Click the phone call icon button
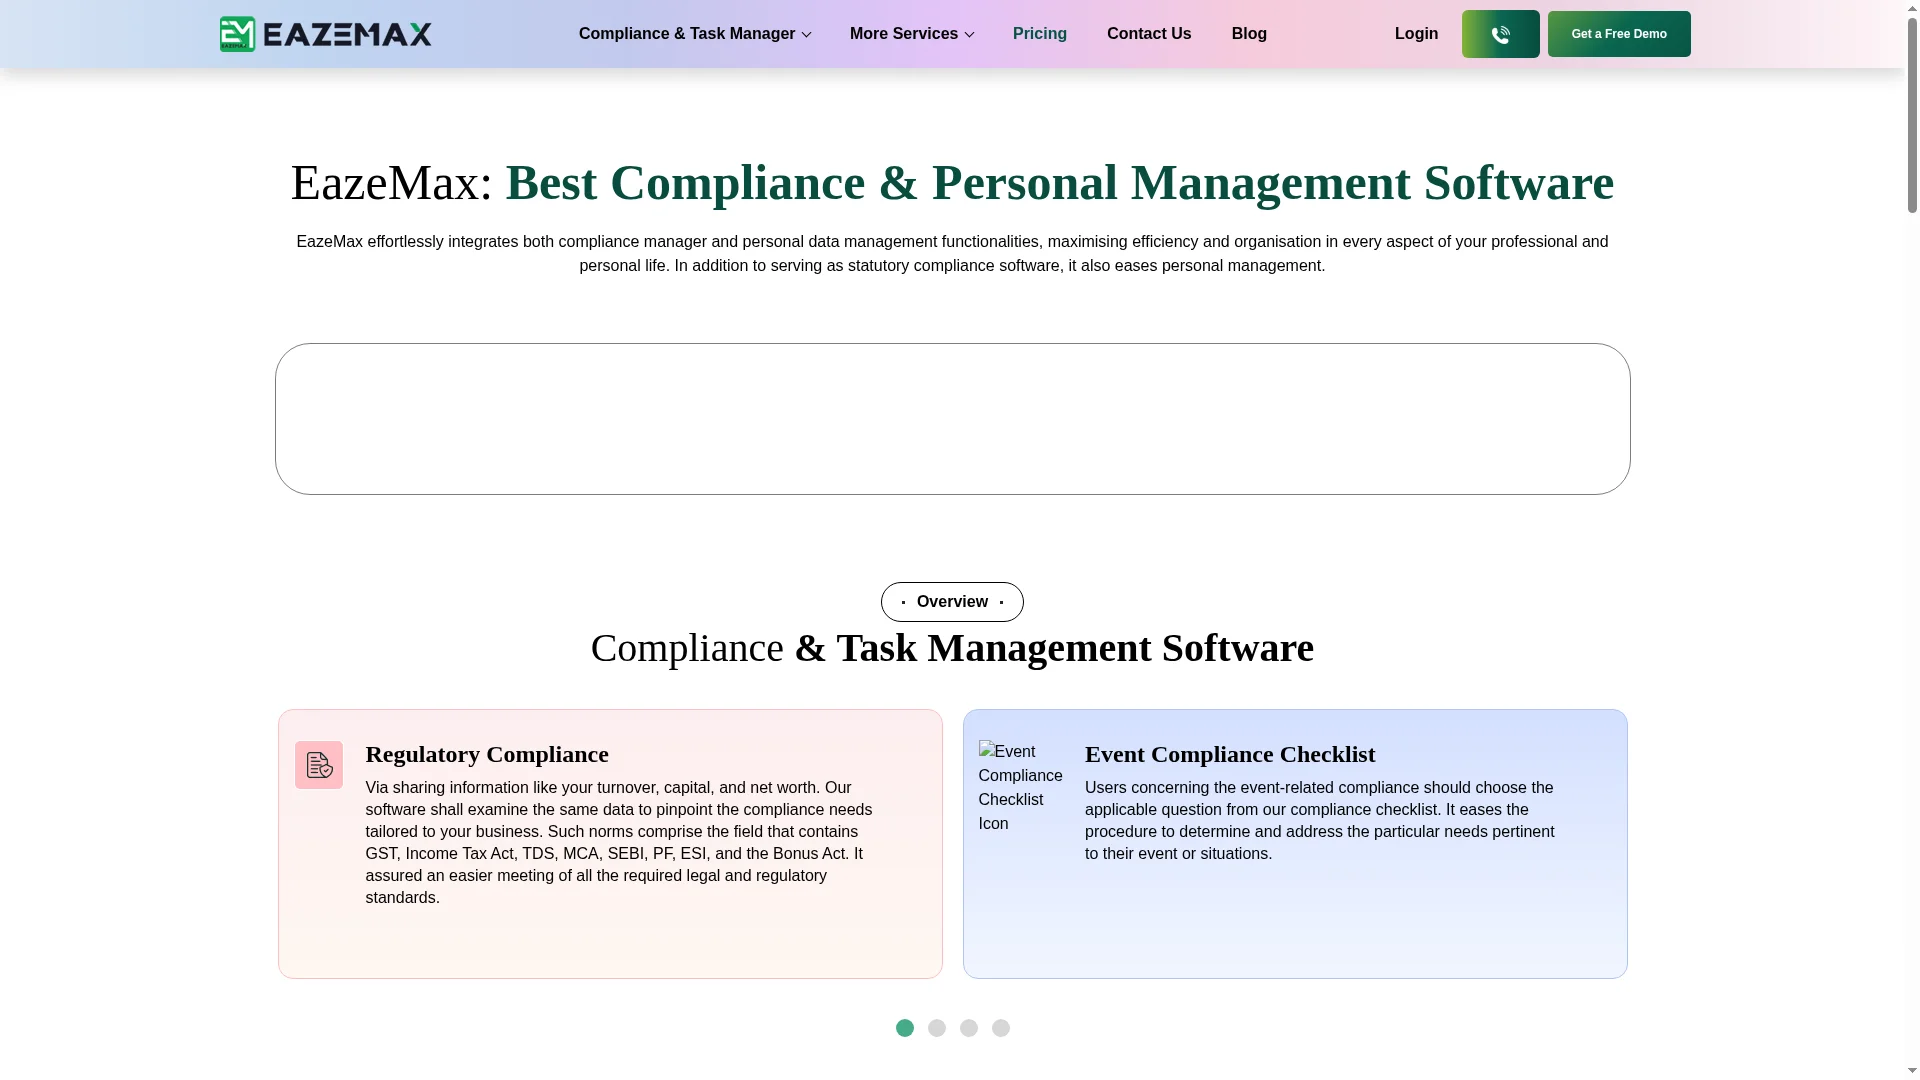Viewport: 1920px width, 1080px height. (1500, 34)
